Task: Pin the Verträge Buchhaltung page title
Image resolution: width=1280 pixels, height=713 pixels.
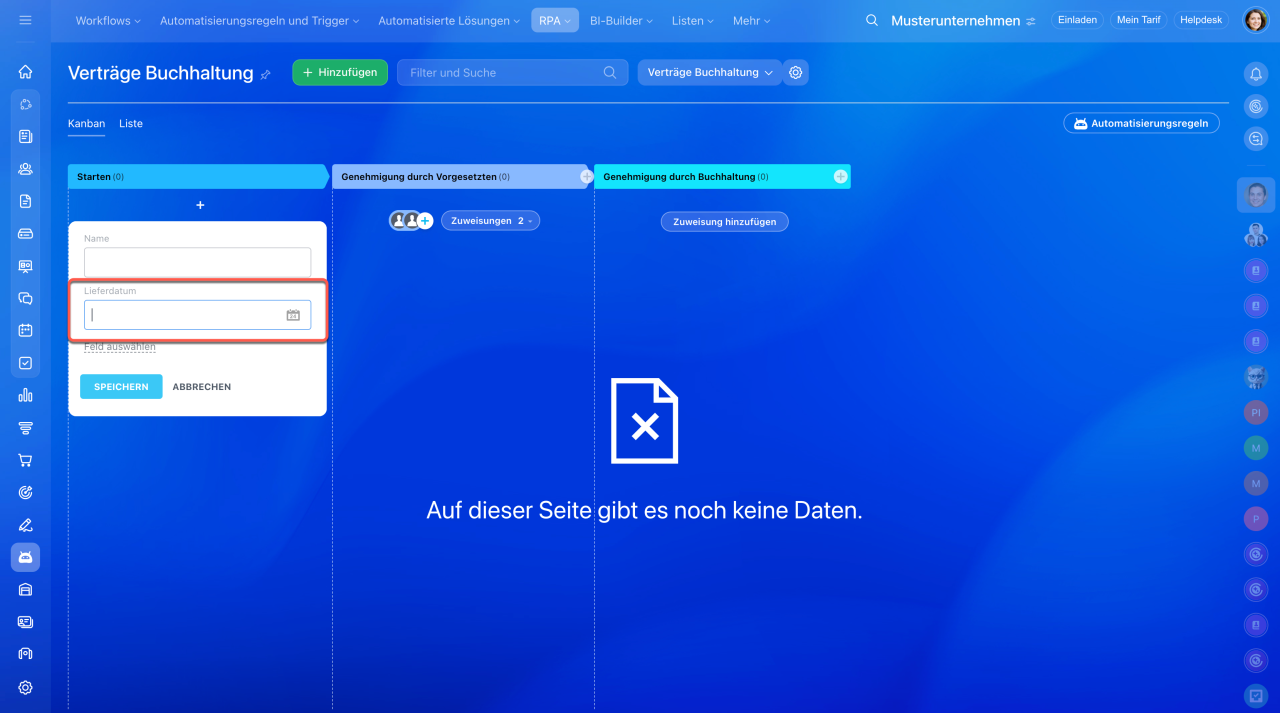Action: coord(265,74)
